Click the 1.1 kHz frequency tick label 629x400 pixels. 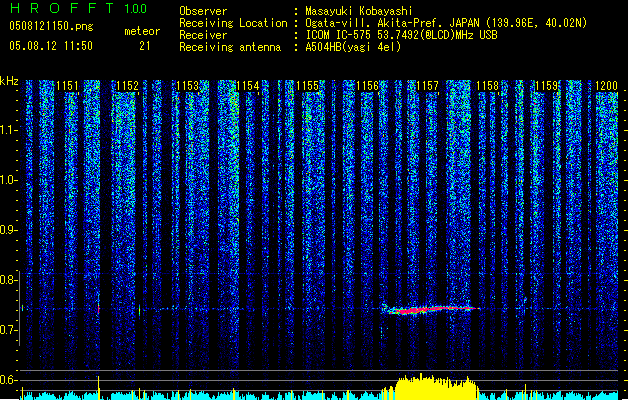[x=8, y=130]
